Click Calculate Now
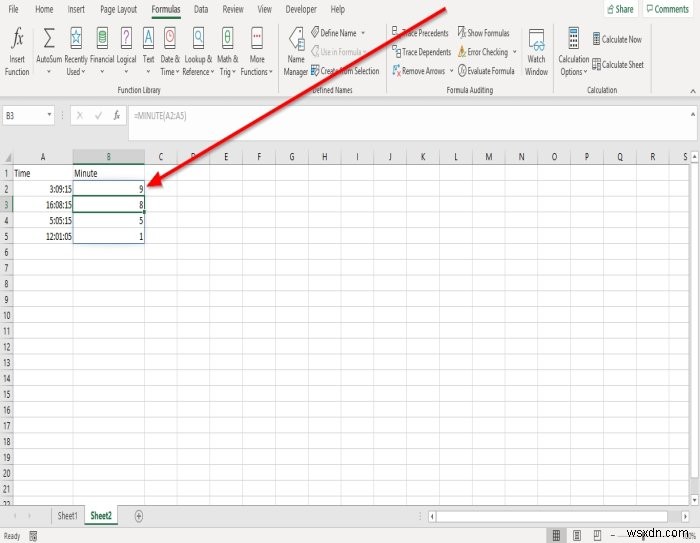This screenshot has height=543, width=700. 617,39
